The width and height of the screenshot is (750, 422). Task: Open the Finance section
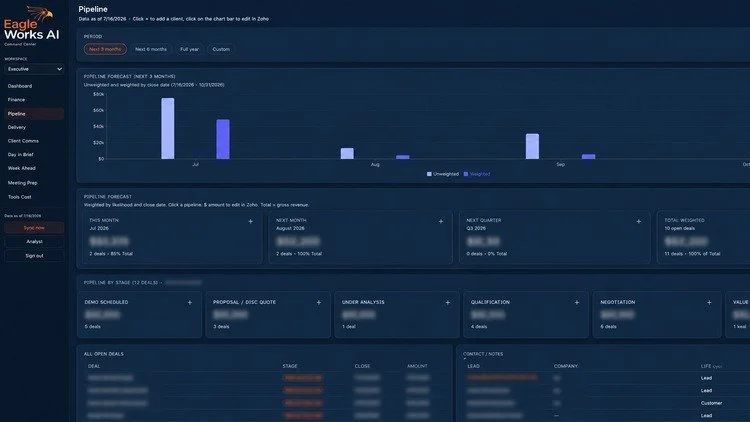[x=16, y=100]
